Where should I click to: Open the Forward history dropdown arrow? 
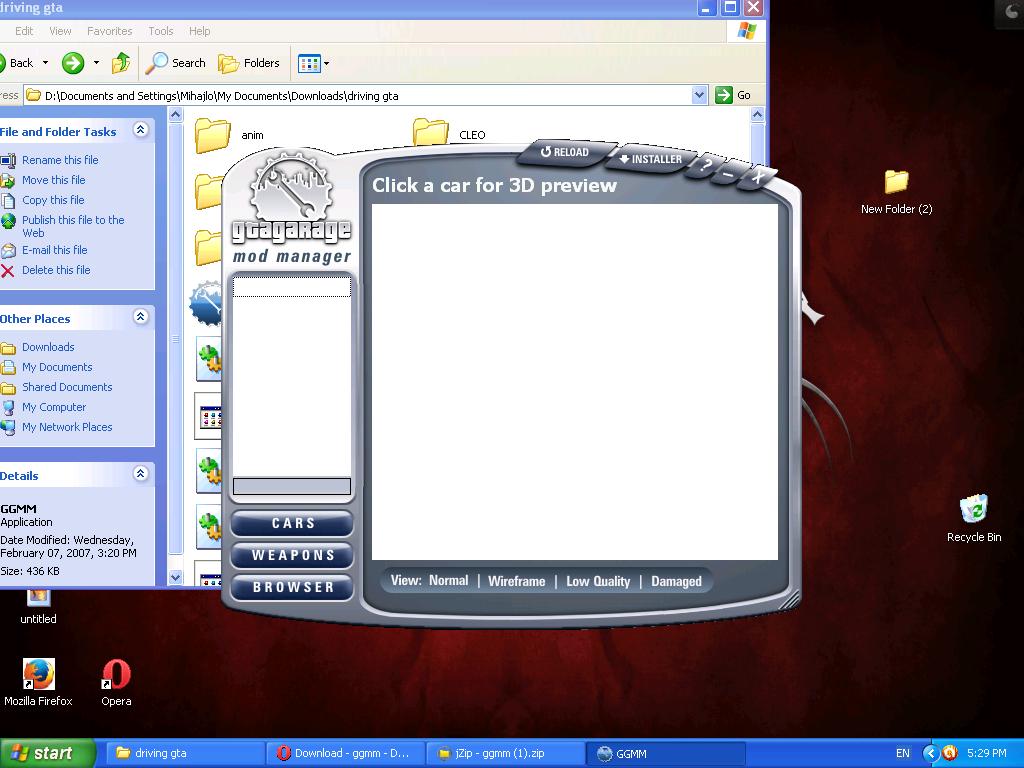point(96,63)
